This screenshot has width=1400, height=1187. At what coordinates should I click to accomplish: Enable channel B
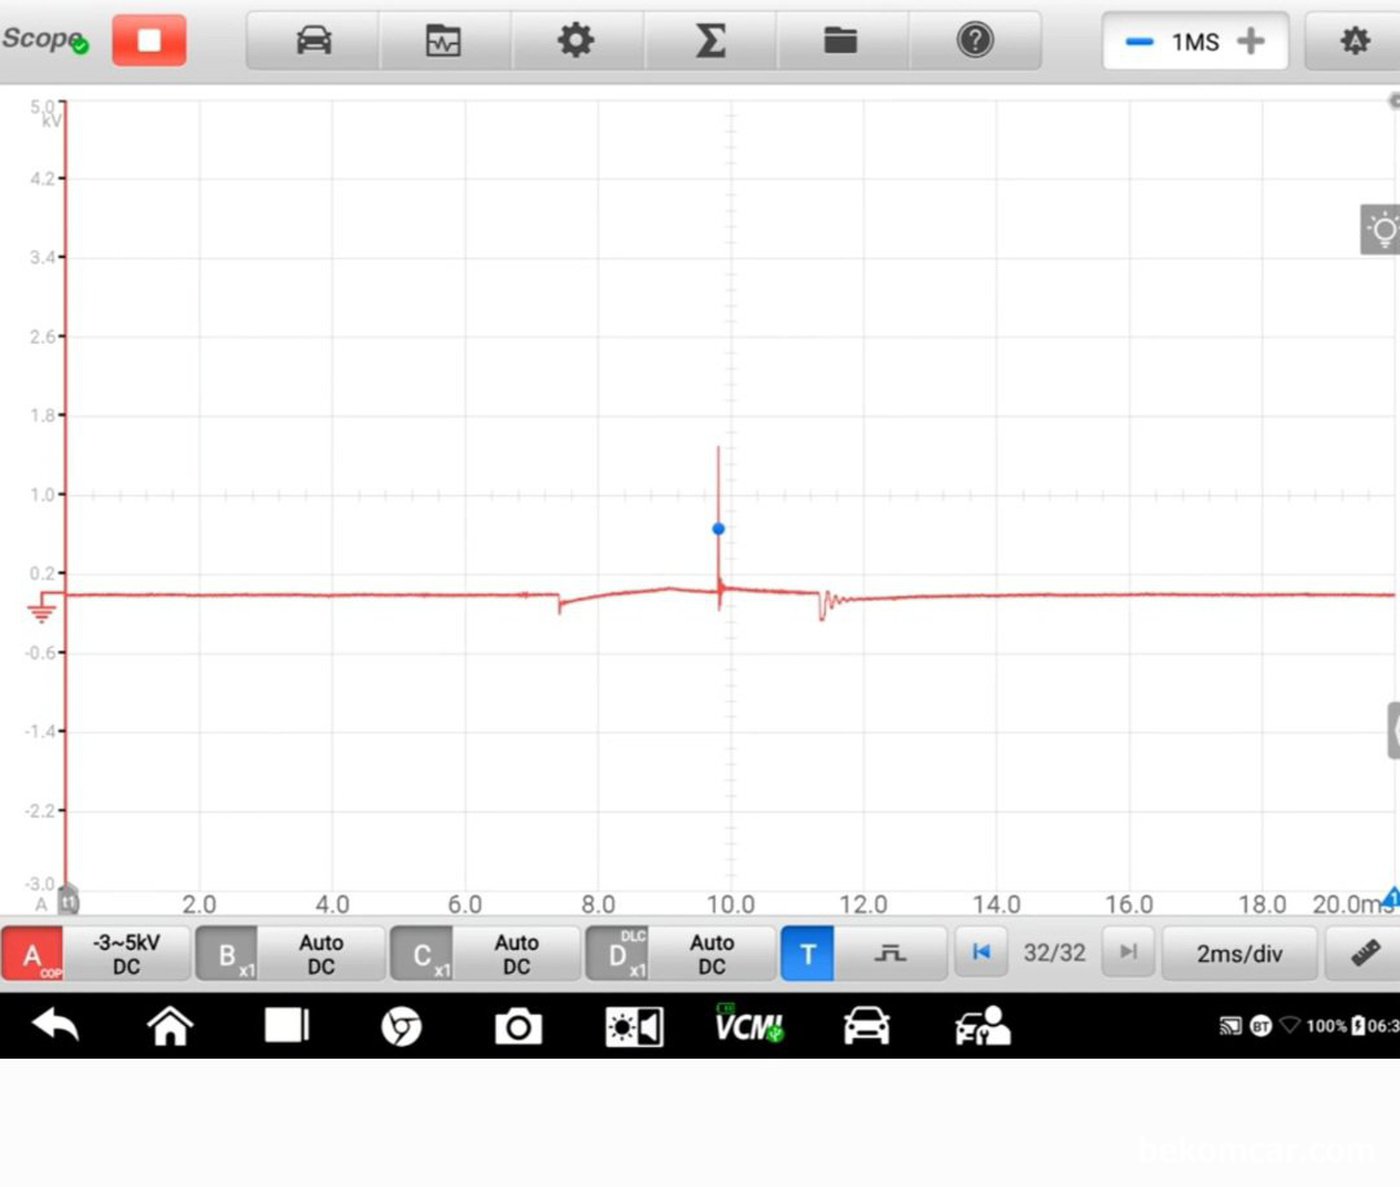click(227, 954)
